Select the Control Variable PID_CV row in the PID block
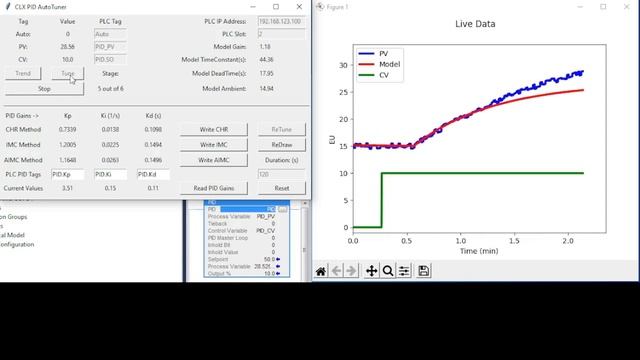Viewport: 640px width, 360px height. click(x=241, y=231)
